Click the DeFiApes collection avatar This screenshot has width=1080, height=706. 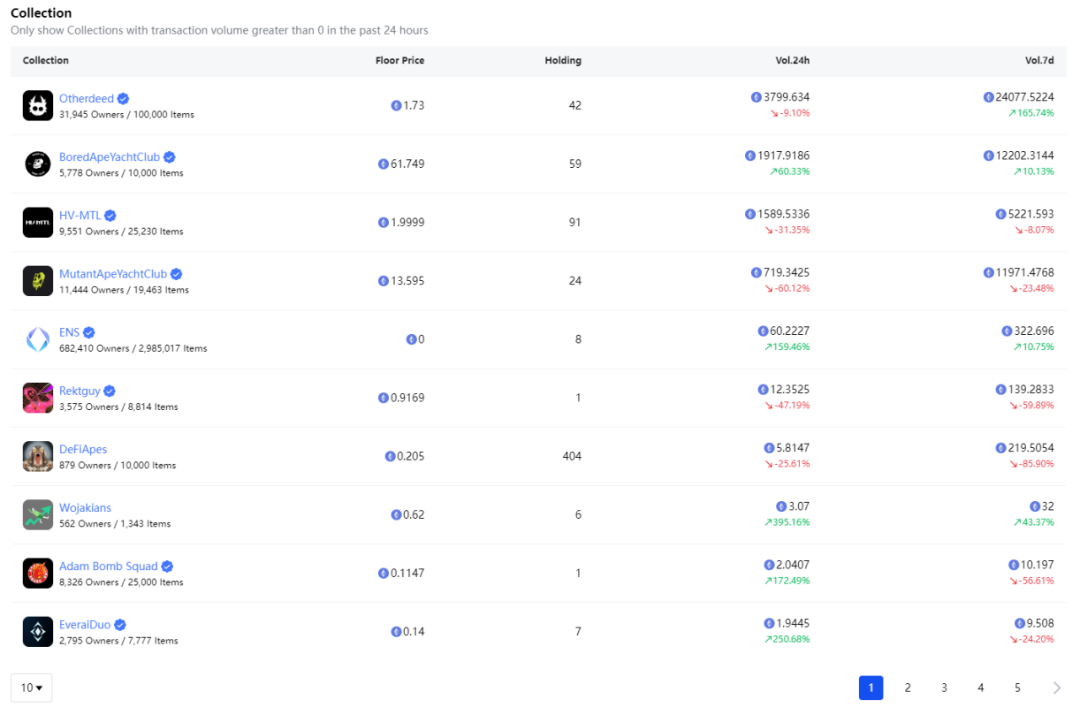pyautogui.click(x=37, y=456)
